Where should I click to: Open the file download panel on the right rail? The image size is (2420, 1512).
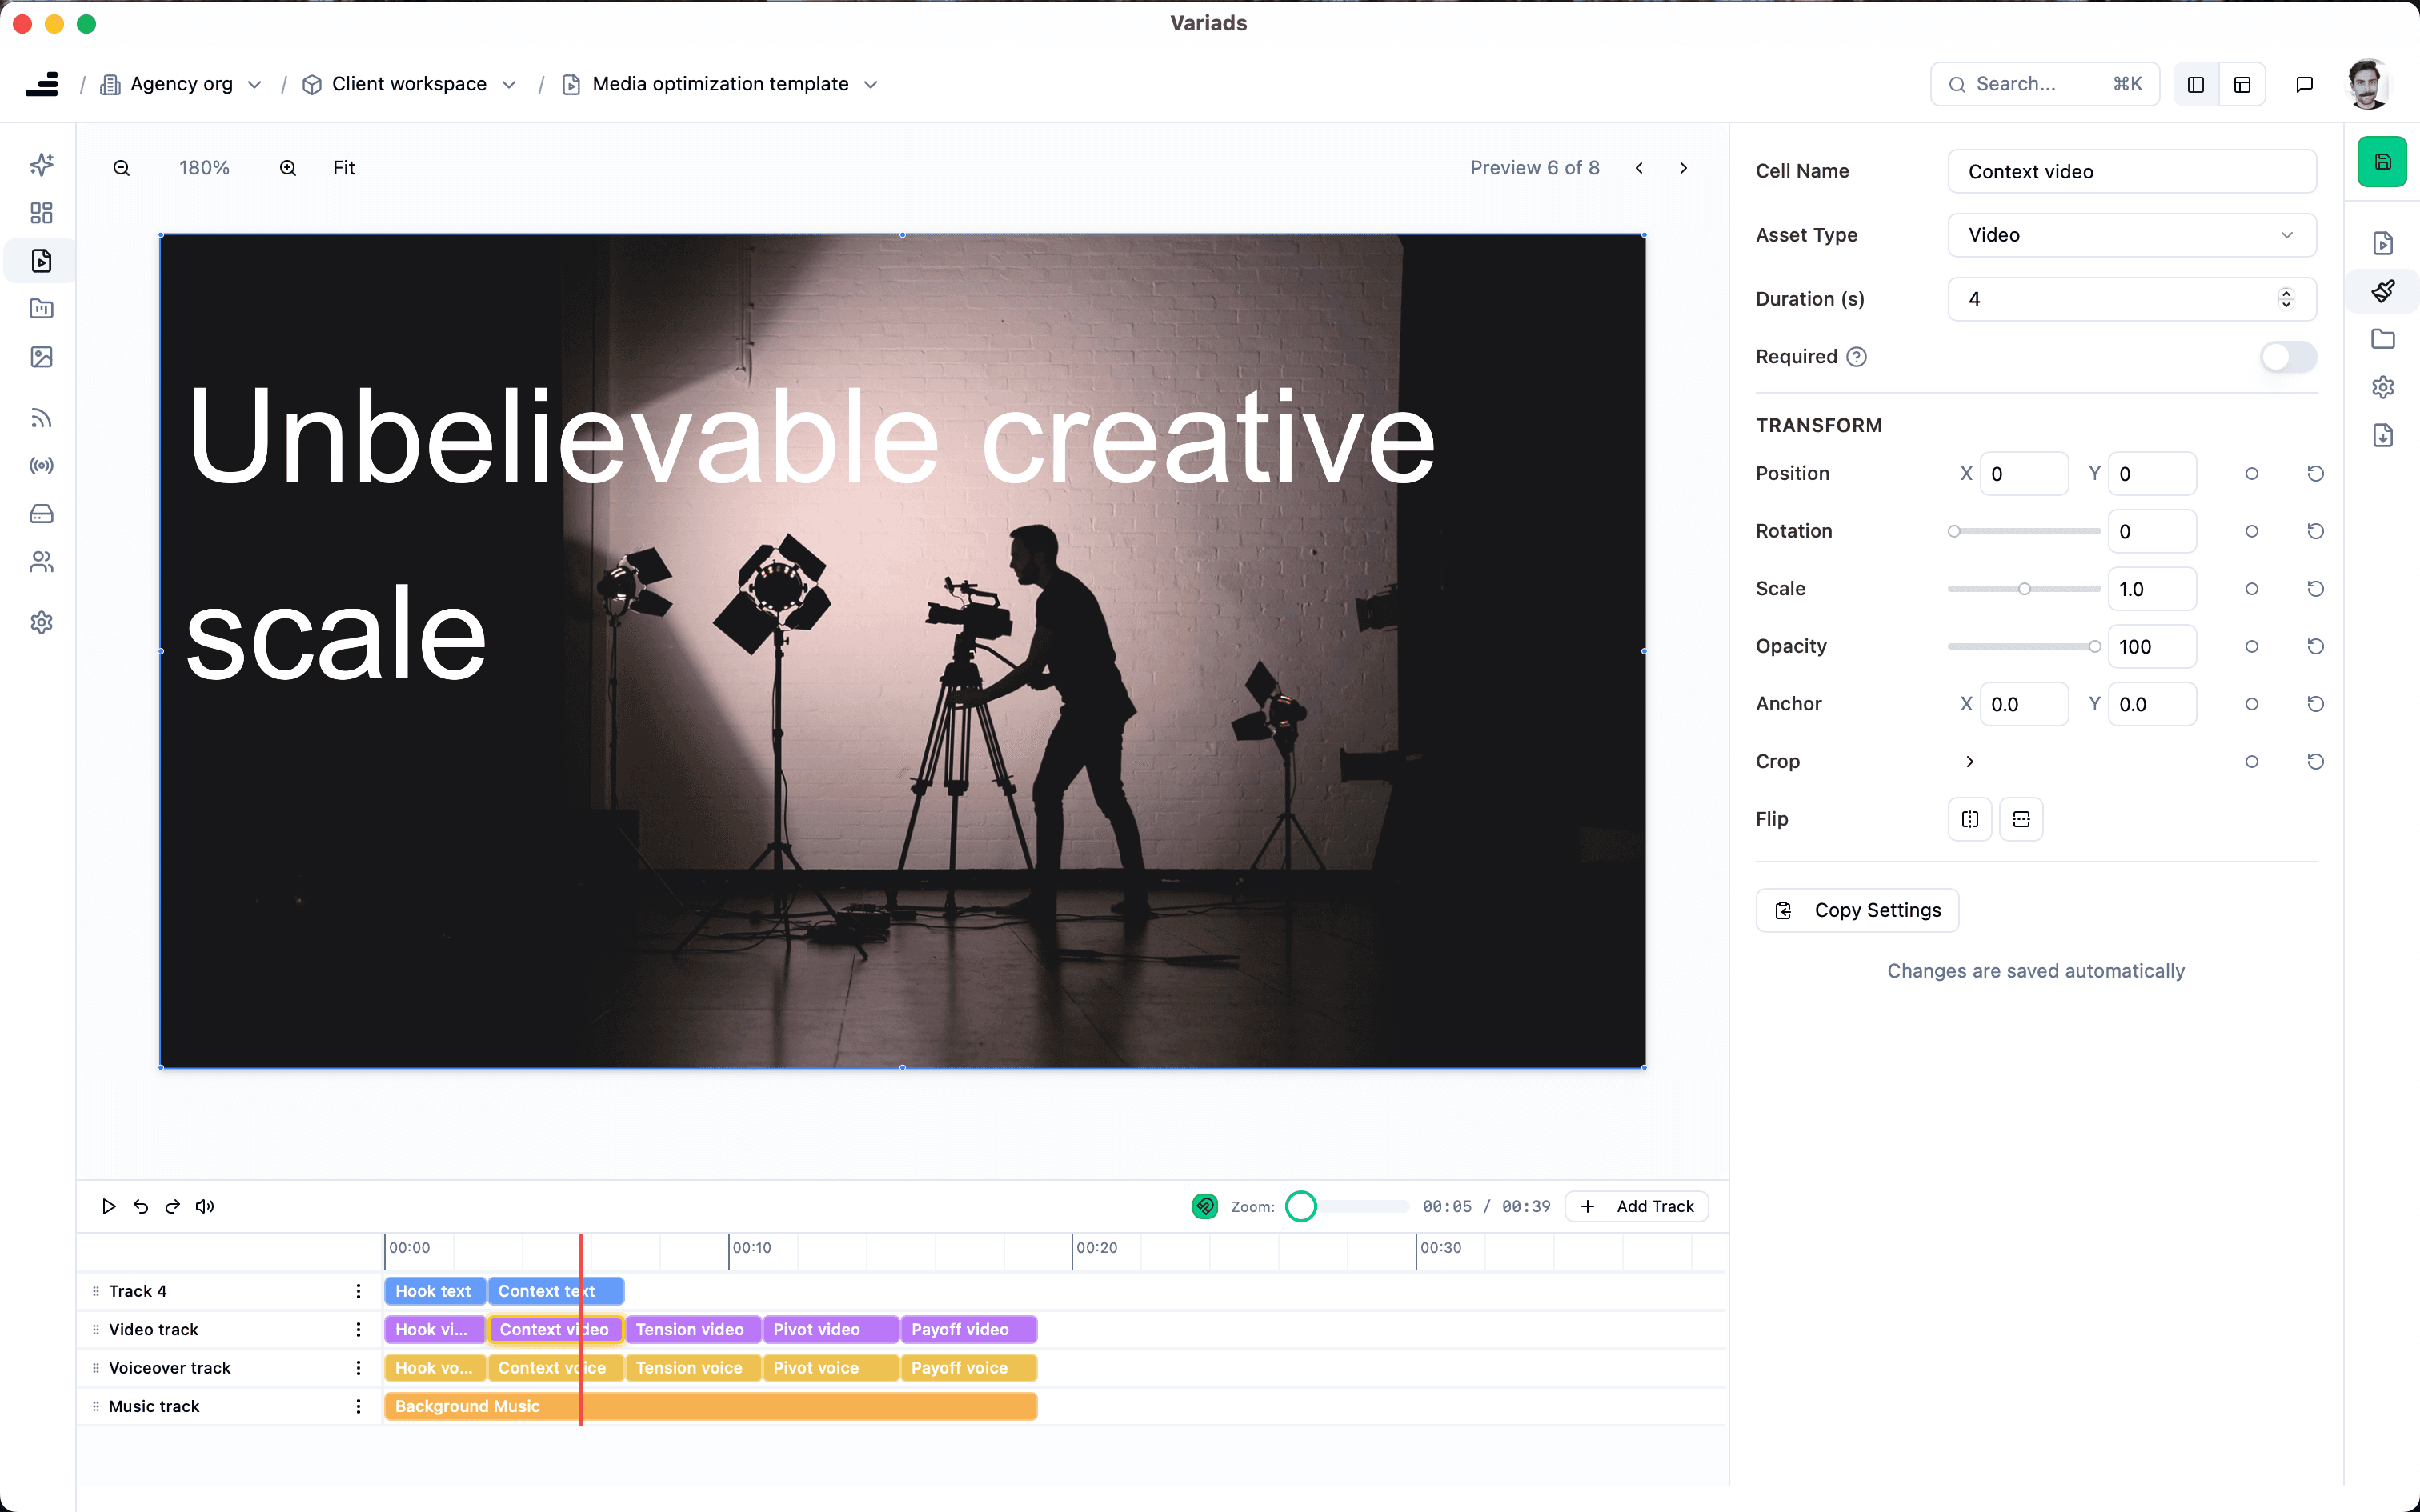tap(2383, 435)
